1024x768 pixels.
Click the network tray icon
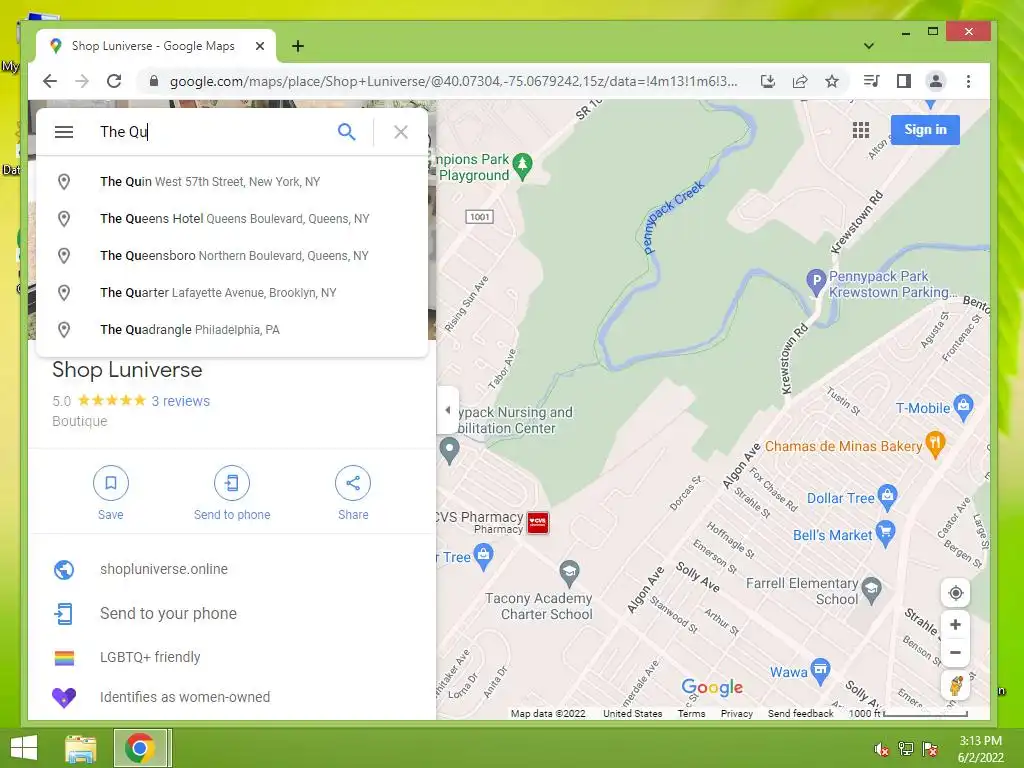906,749
